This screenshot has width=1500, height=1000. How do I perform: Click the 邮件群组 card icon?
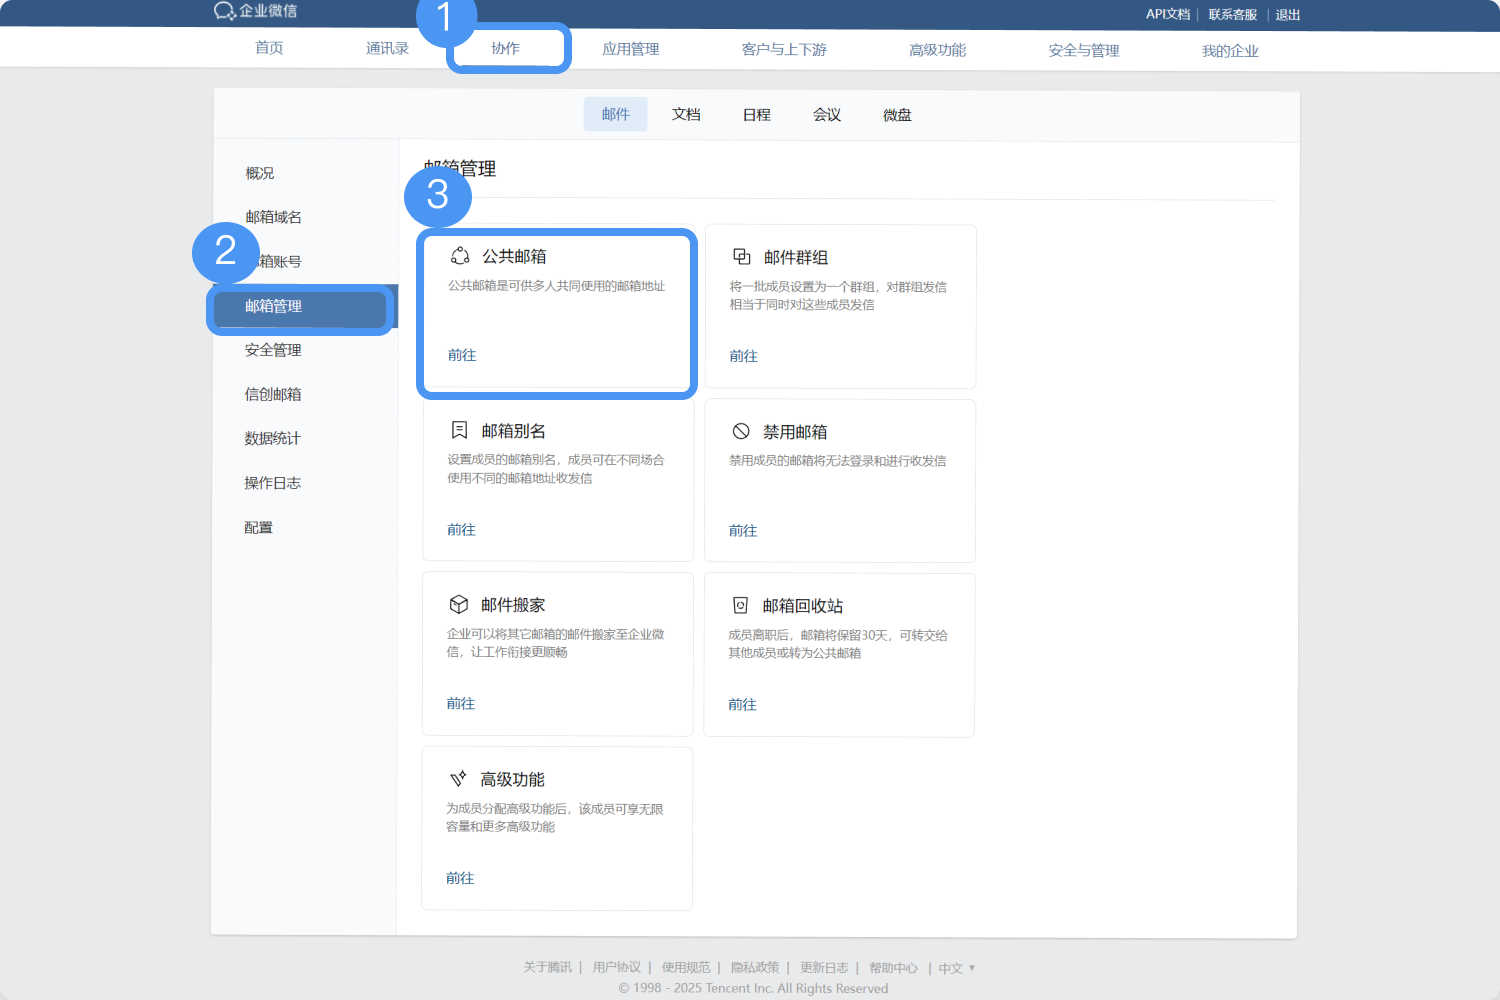742,257
